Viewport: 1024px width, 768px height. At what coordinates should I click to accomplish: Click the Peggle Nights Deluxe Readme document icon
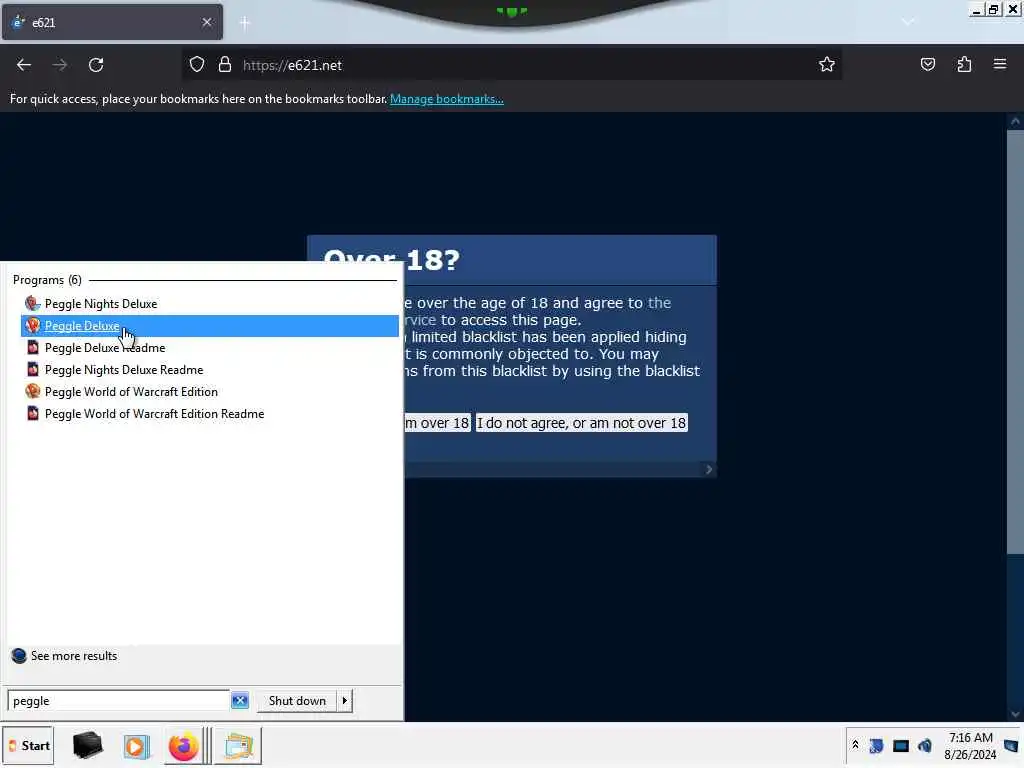tap(33, 370)
